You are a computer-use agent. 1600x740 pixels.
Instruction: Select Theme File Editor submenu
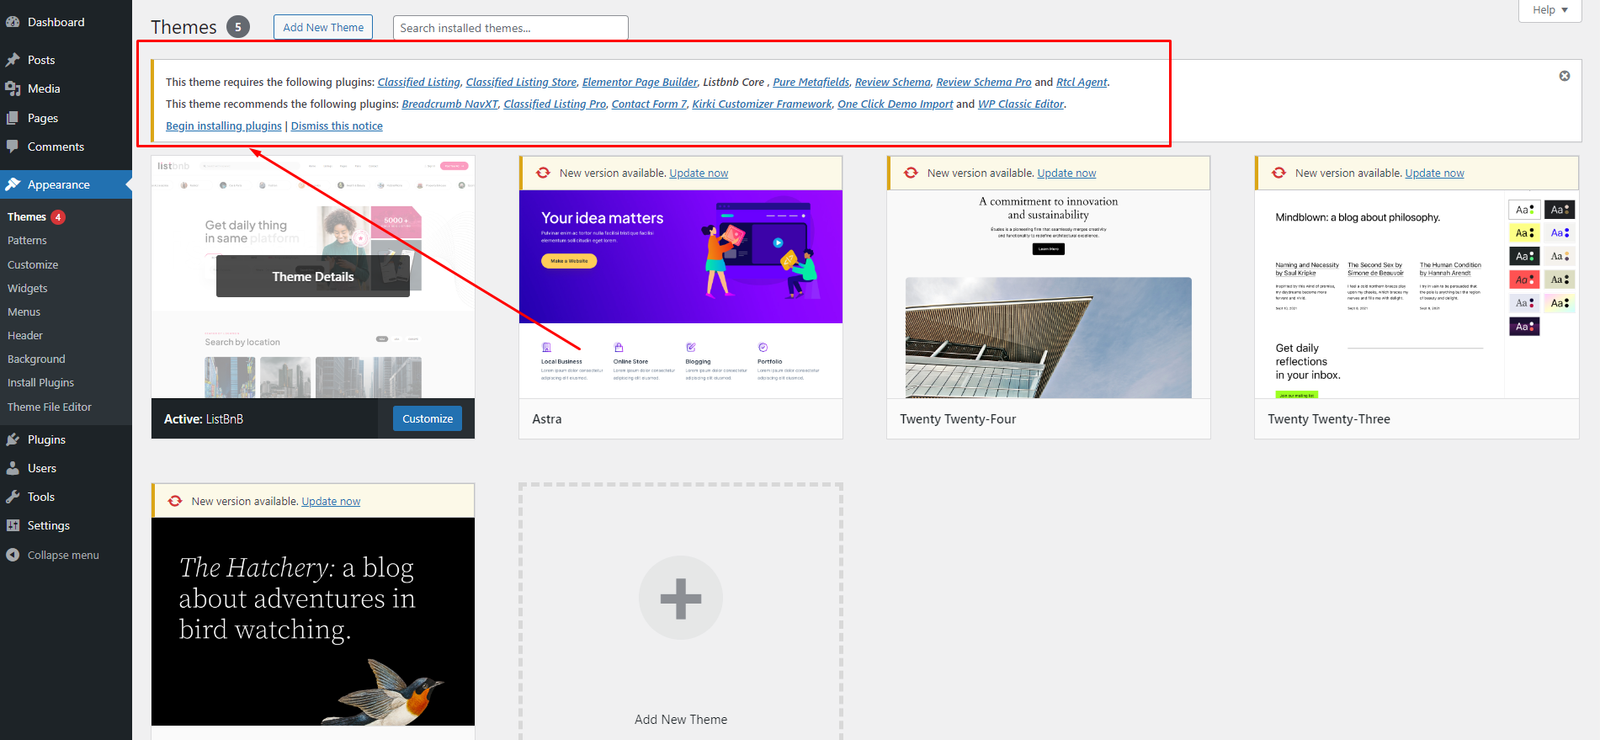coord(49,407)
